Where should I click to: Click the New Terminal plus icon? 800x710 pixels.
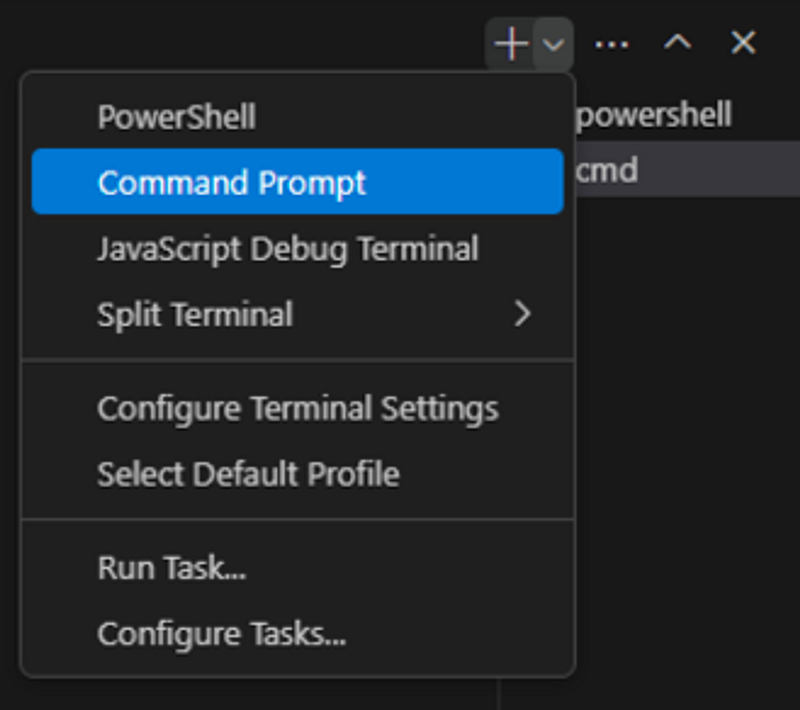click(x=511, y=44)
